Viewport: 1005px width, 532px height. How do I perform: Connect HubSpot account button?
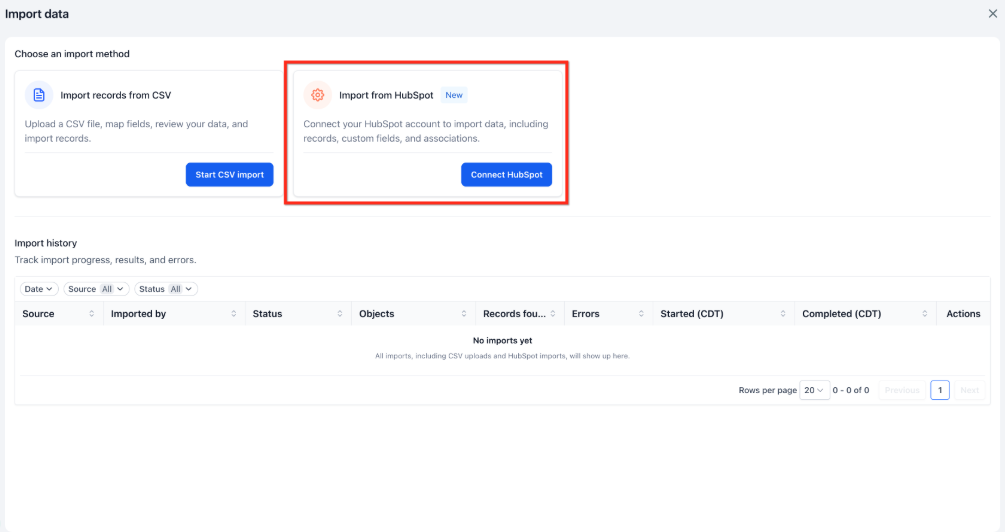point(506,174)
